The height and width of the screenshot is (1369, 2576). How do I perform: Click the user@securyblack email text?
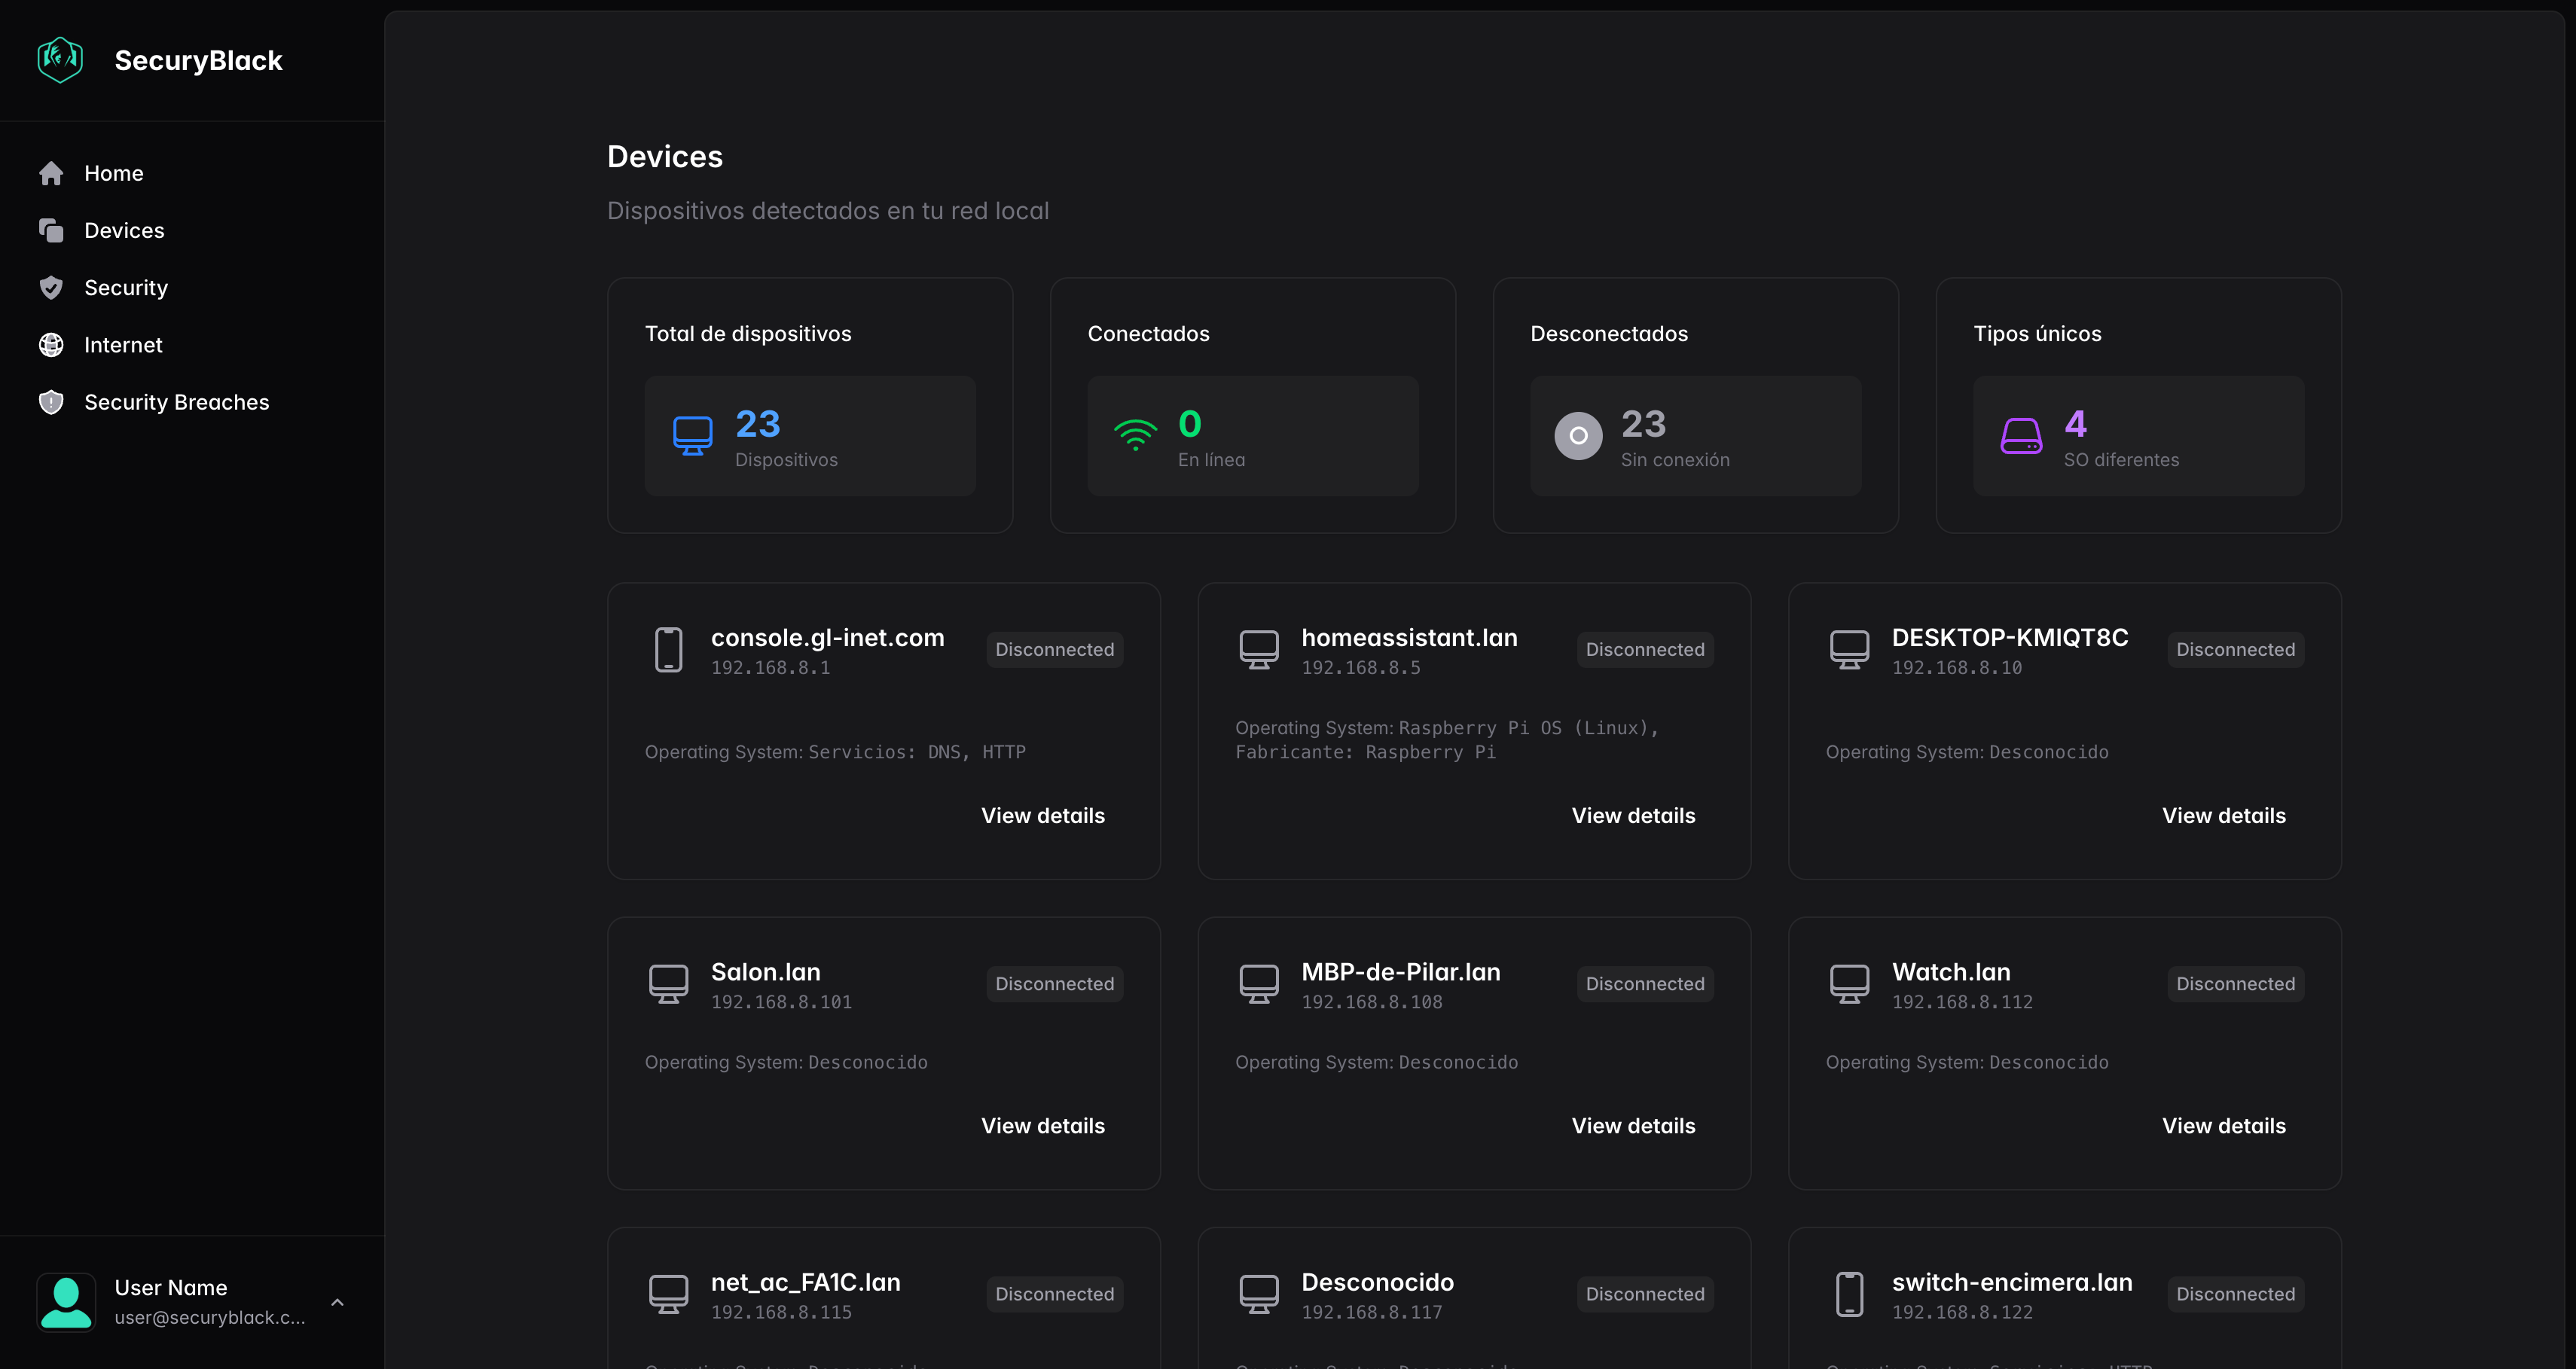210,1318
